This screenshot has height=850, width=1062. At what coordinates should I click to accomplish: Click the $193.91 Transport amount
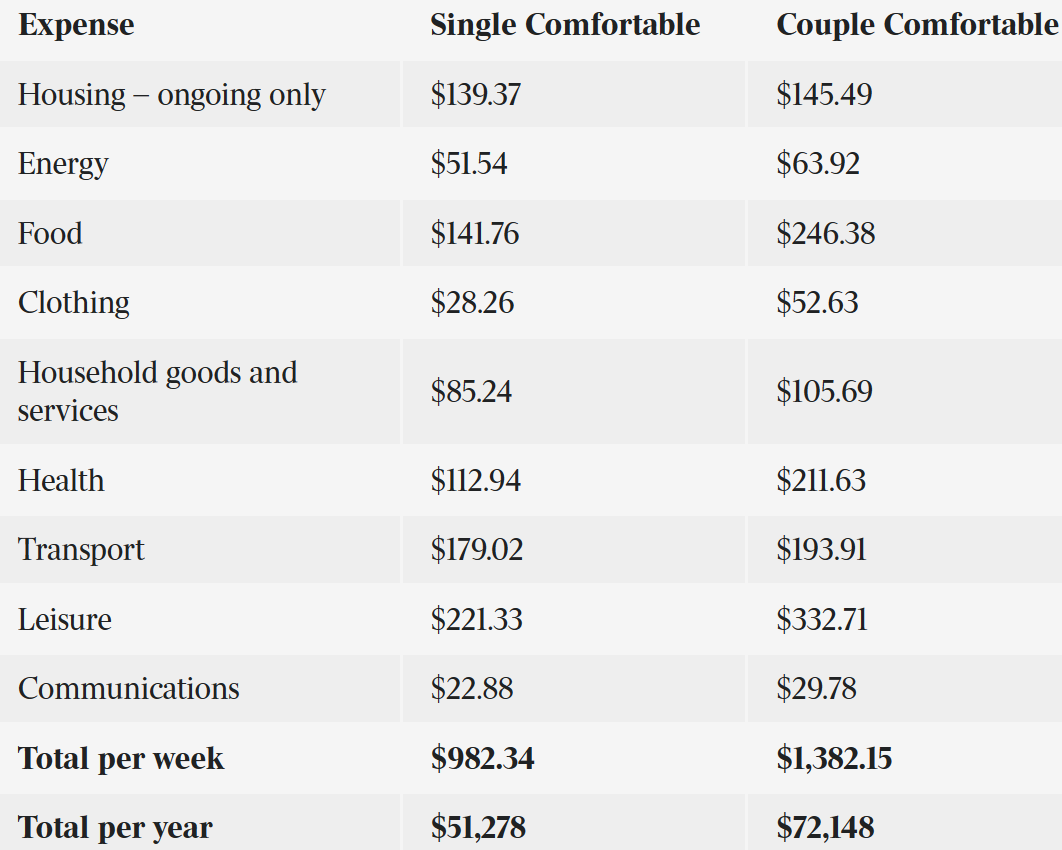[821, 550]
